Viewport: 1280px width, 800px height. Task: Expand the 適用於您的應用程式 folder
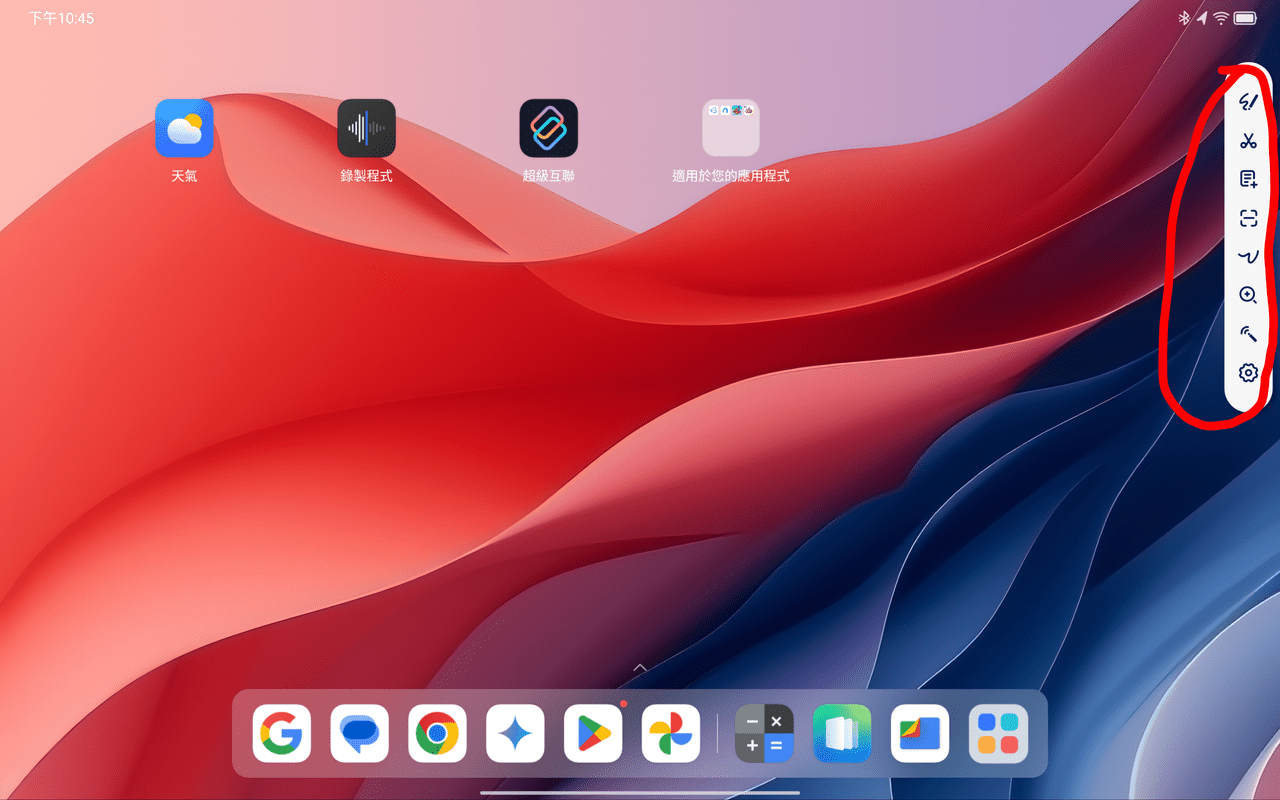(731, 128)
